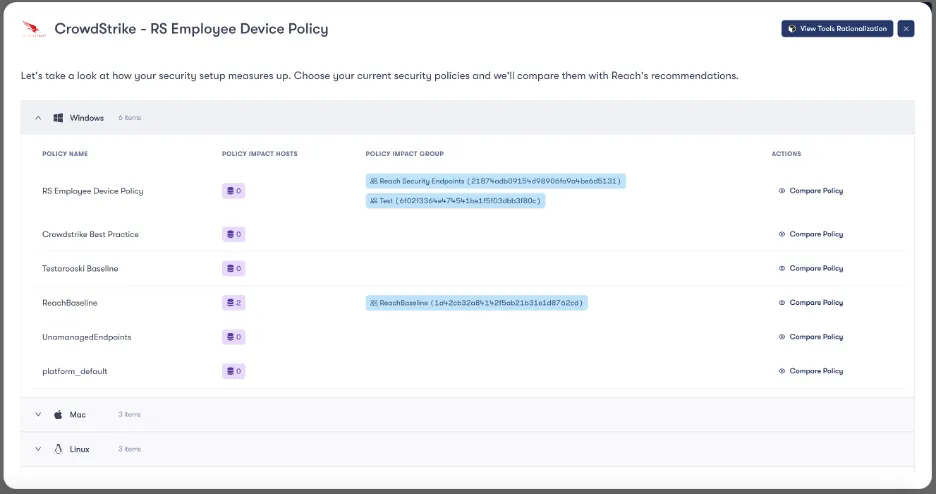Screen dimensions: 936x494
Task: Click host count badge for Crowdstrike Best Practice
Action: coord(233,234)
